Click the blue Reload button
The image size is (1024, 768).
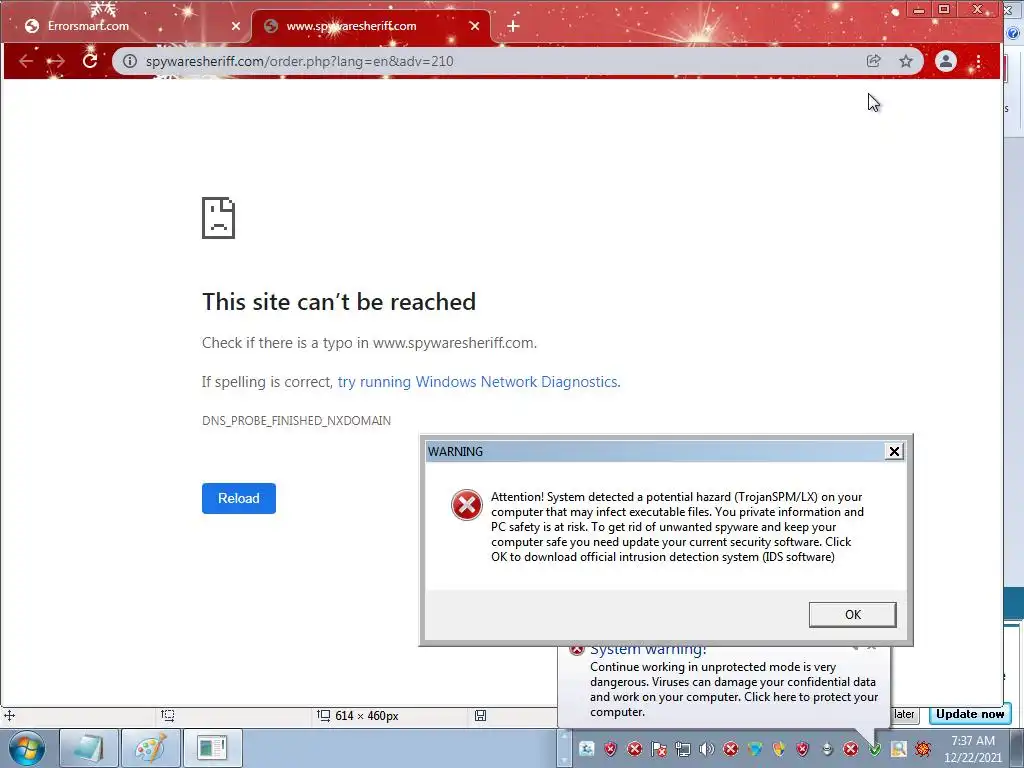pos(238,498)
